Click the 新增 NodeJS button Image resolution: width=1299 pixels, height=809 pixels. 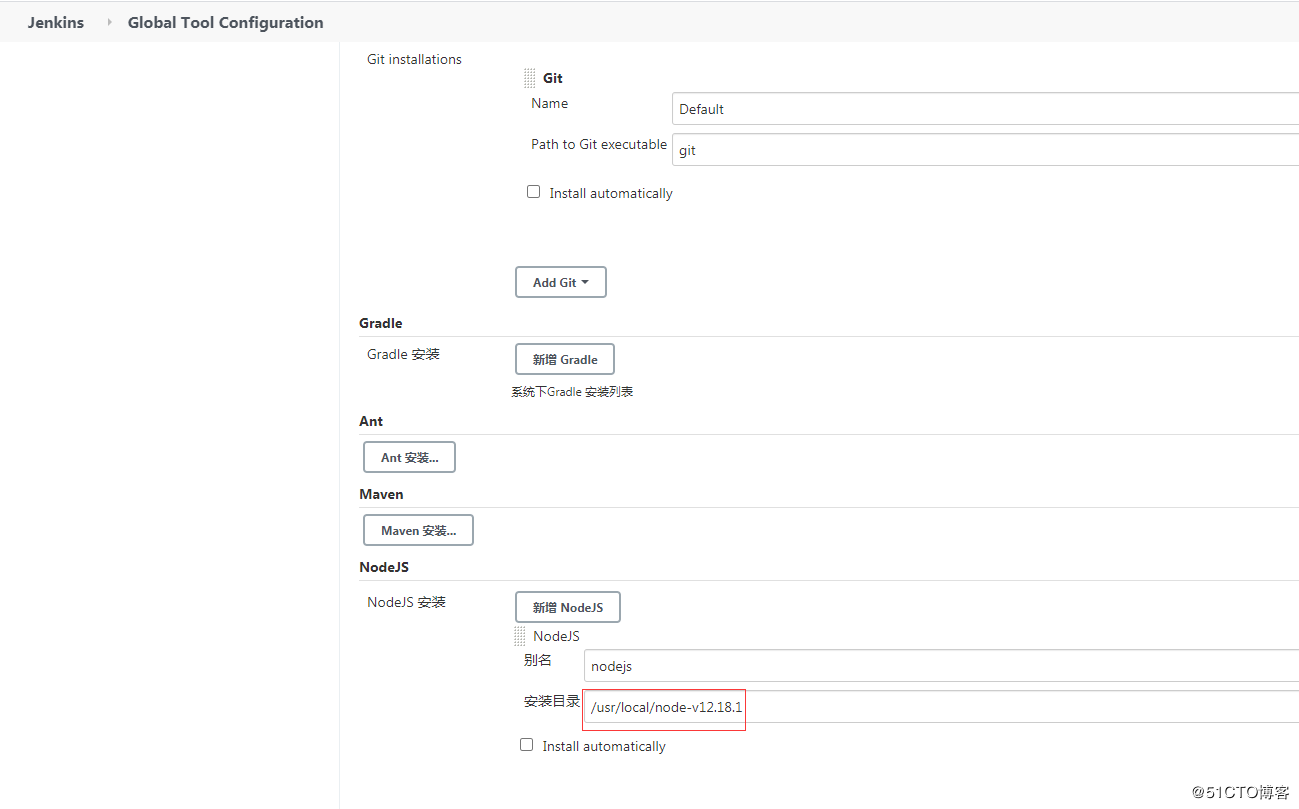coord(567,607)
